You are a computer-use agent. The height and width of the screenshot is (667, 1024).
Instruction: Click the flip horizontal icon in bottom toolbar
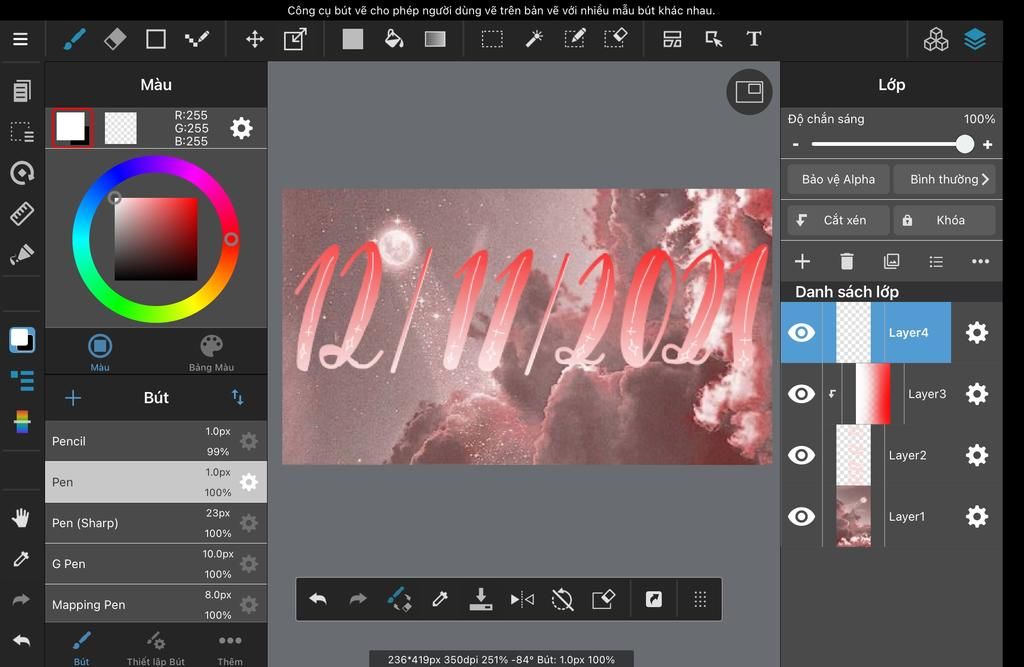click(522, 599)
